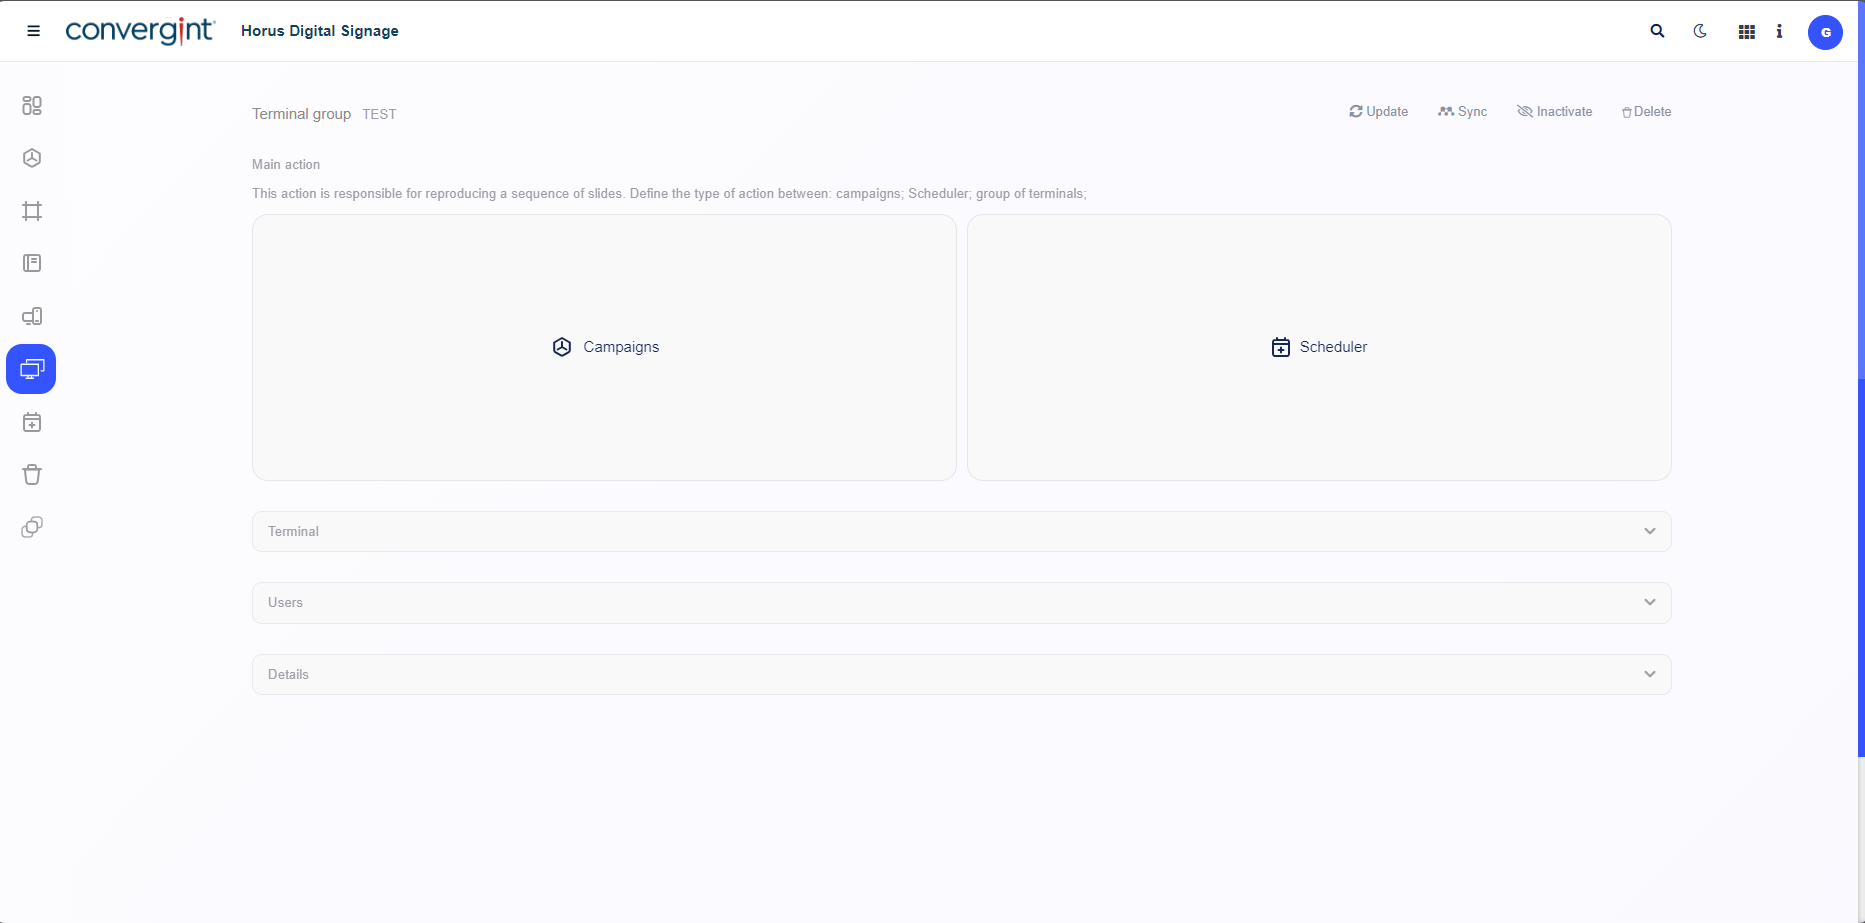
Task: Open the crop-frame icon in sidebar
Action: pyautogui.click(x=32, y=211)
